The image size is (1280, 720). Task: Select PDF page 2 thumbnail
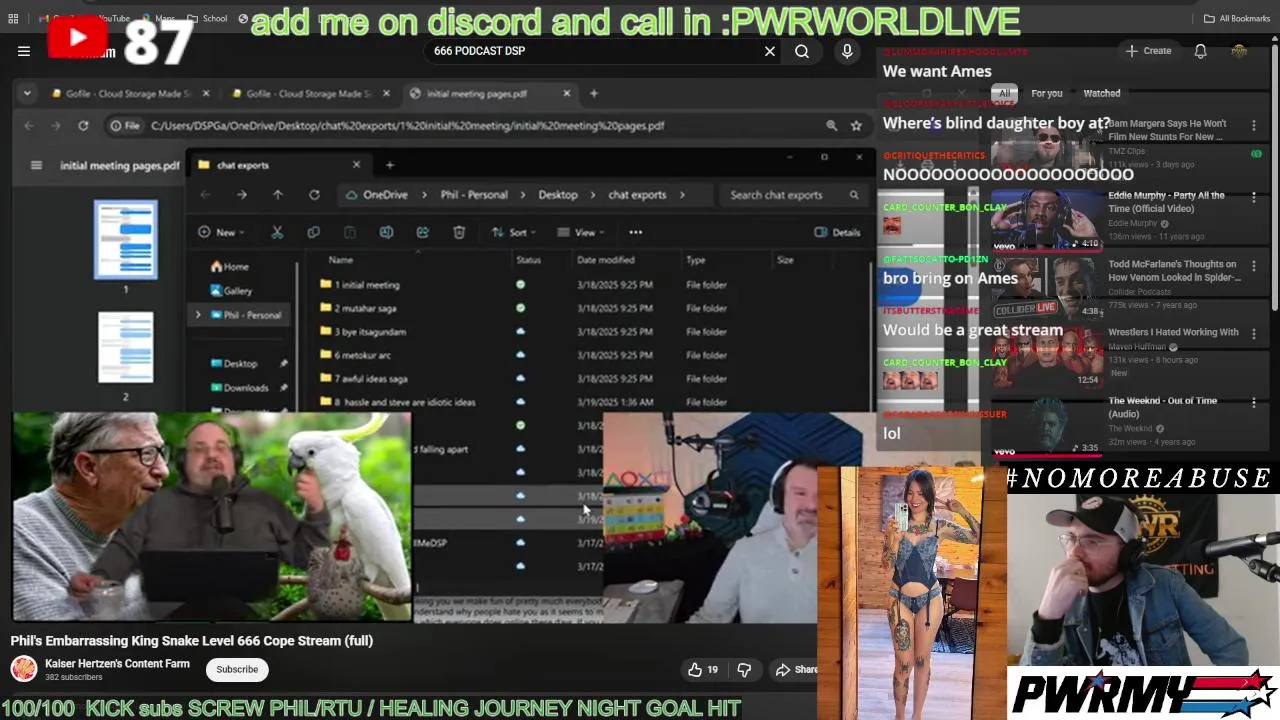tap(126, 347)
